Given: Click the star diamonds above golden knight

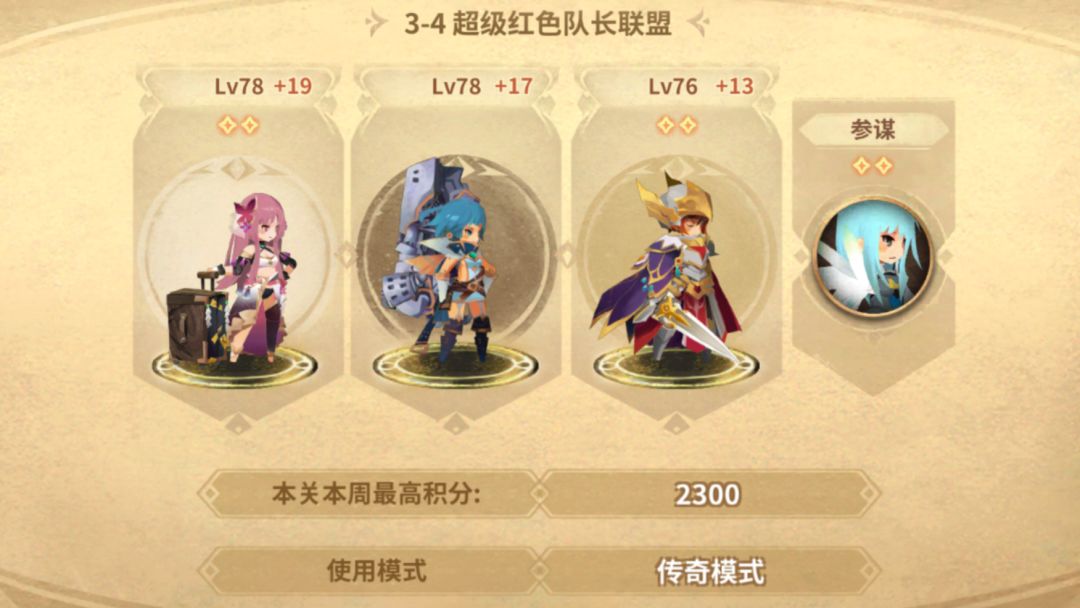Looking at the screenshot, I should 676,125.
